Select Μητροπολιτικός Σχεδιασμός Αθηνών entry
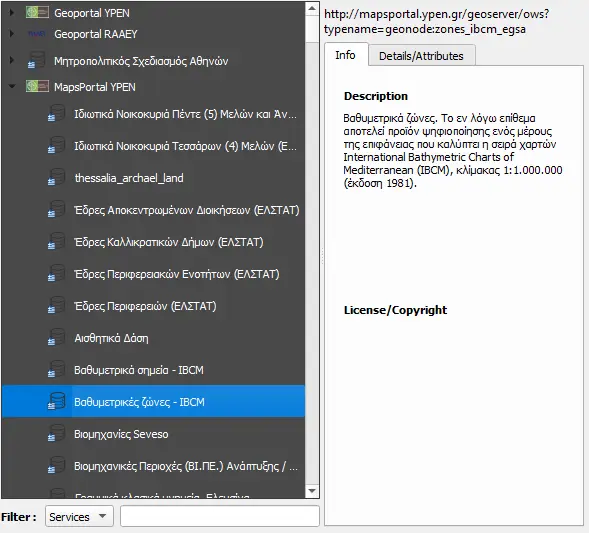This screenshot has width=589, height=533. tap(141, 61)
